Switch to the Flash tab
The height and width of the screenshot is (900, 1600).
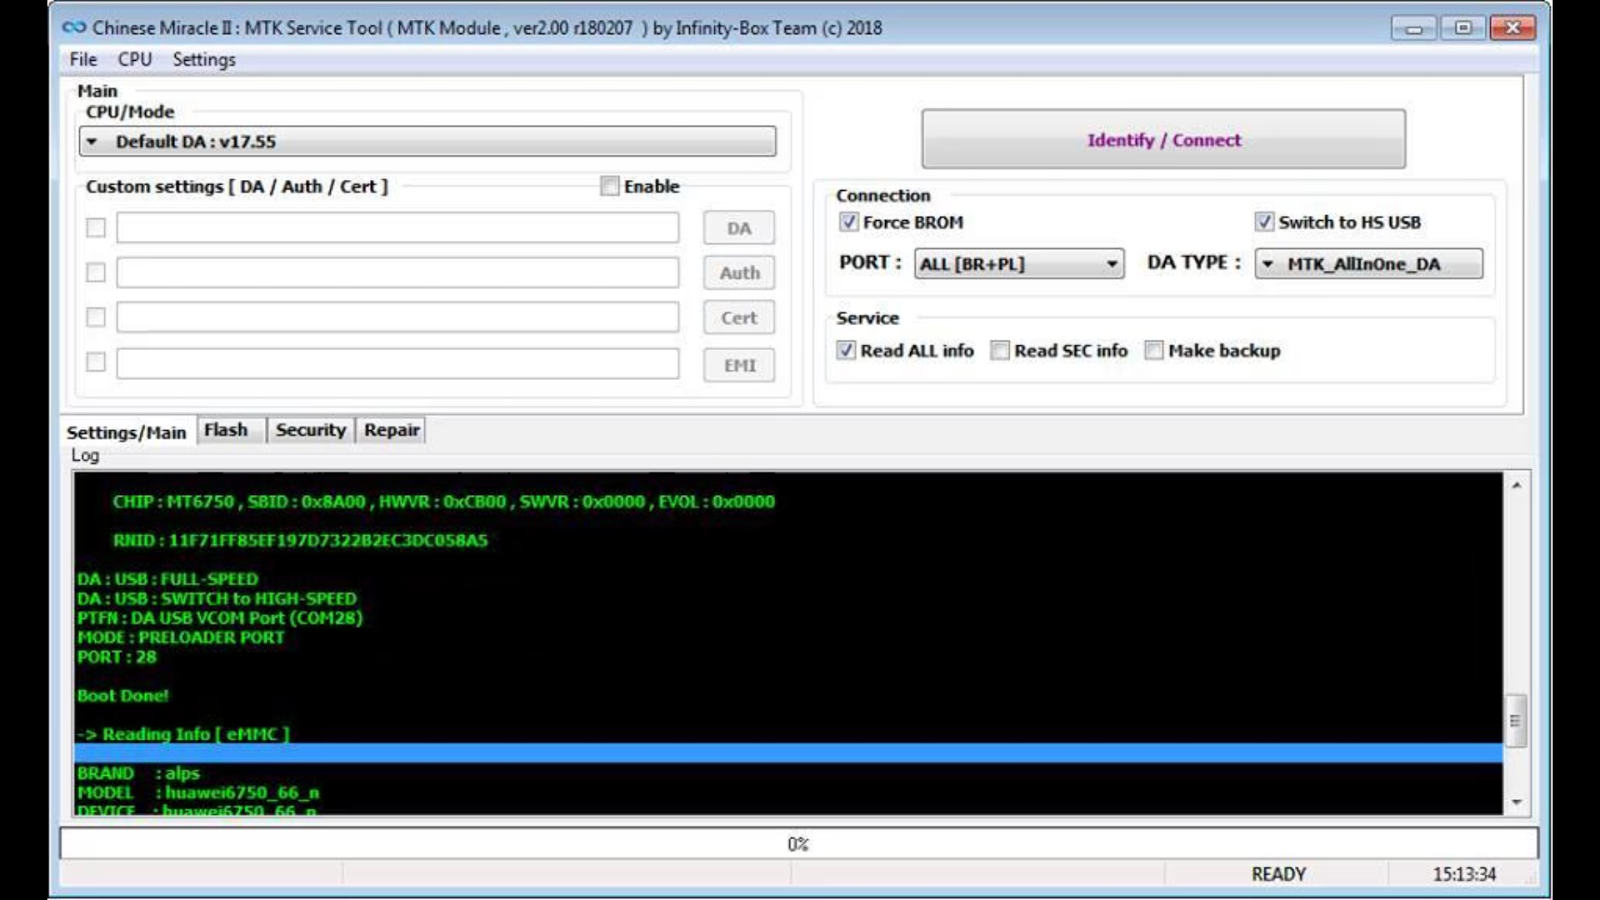[228, 429]
